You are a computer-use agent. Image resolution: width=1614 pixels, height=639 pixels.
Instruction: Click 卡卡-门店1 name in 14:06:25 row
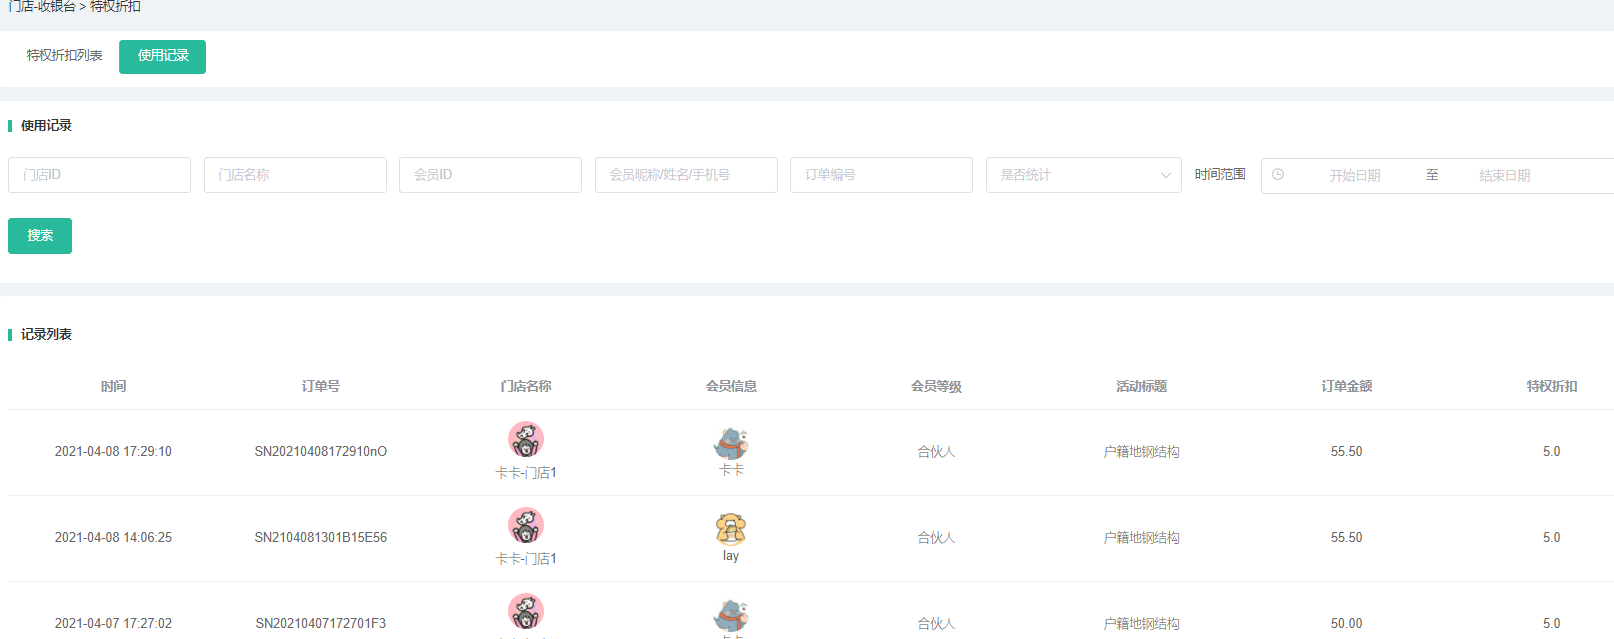pyautogui.click(x=526, y=559)
